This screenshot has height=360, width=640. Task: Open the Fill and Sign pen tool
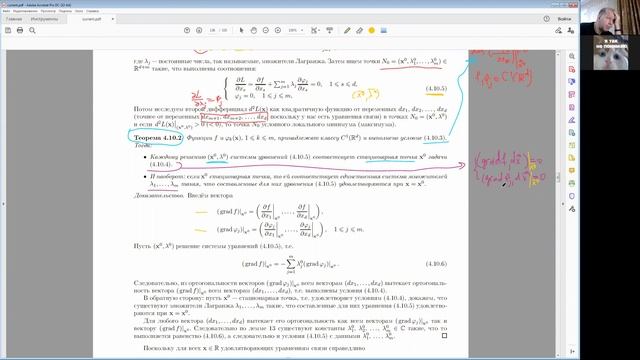572,120
